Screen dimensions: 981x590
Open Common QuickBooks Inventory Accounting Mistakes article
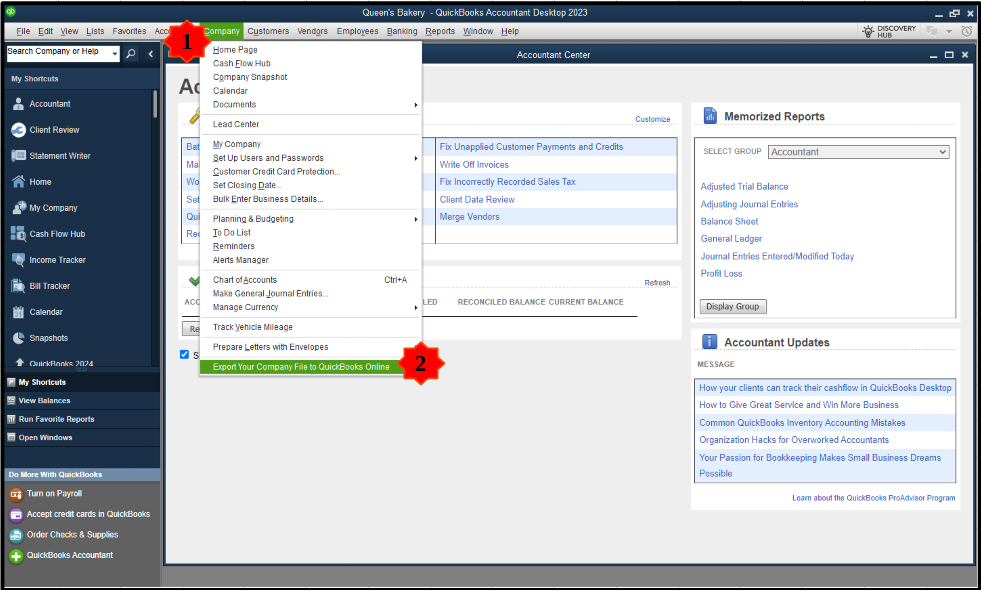tap(802, 423)
